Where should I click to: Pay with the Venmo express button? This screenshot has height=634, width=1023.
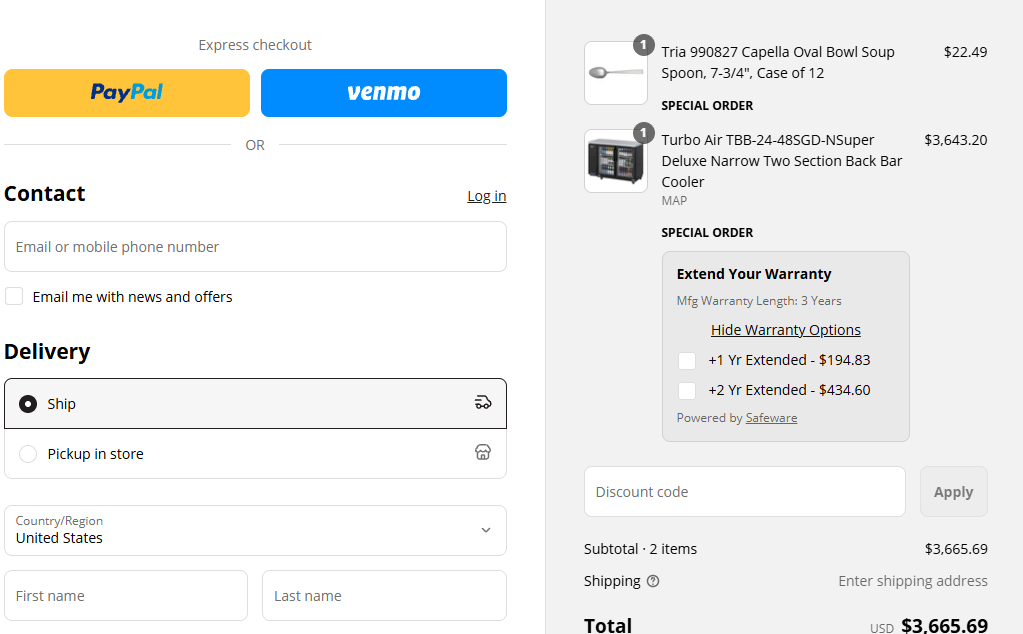(384, 93)
